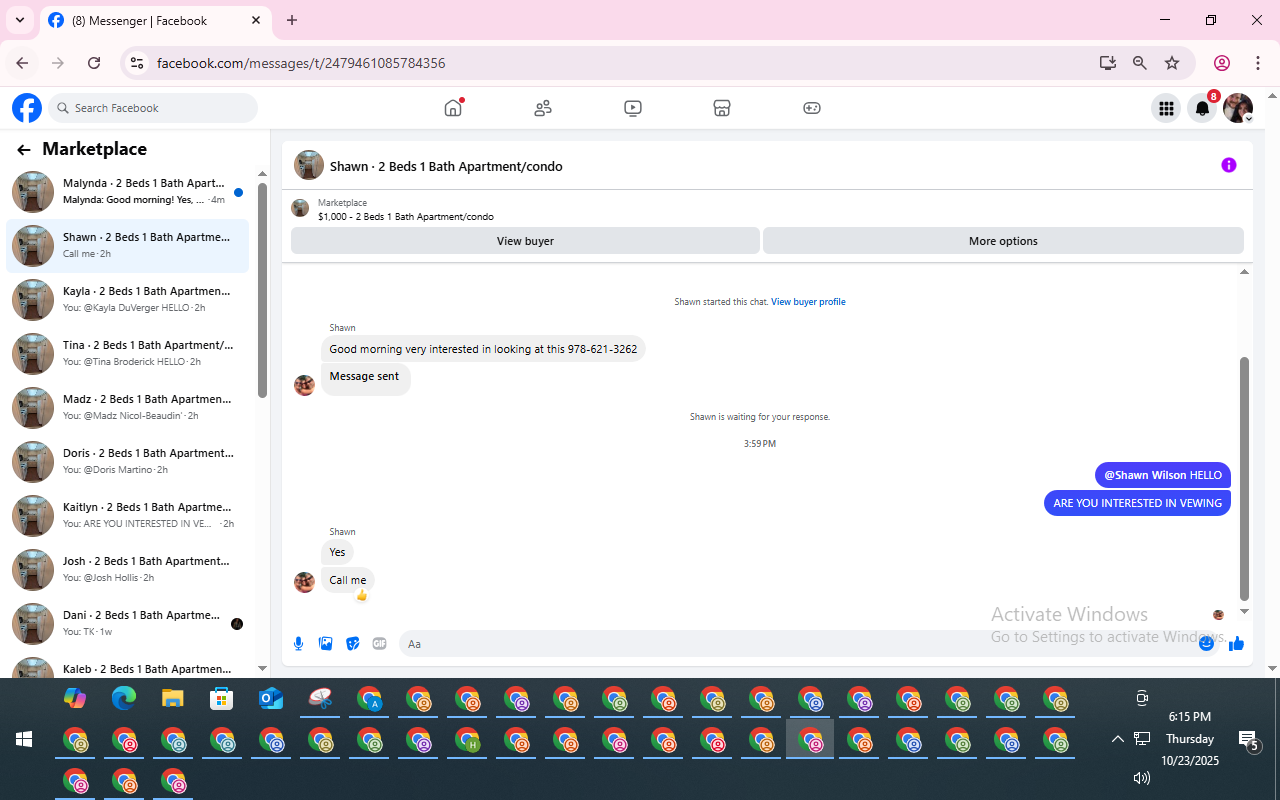Open Madz's conversation in the list
The width and height of the screenshot is (1280, 800).
(128, 408)
